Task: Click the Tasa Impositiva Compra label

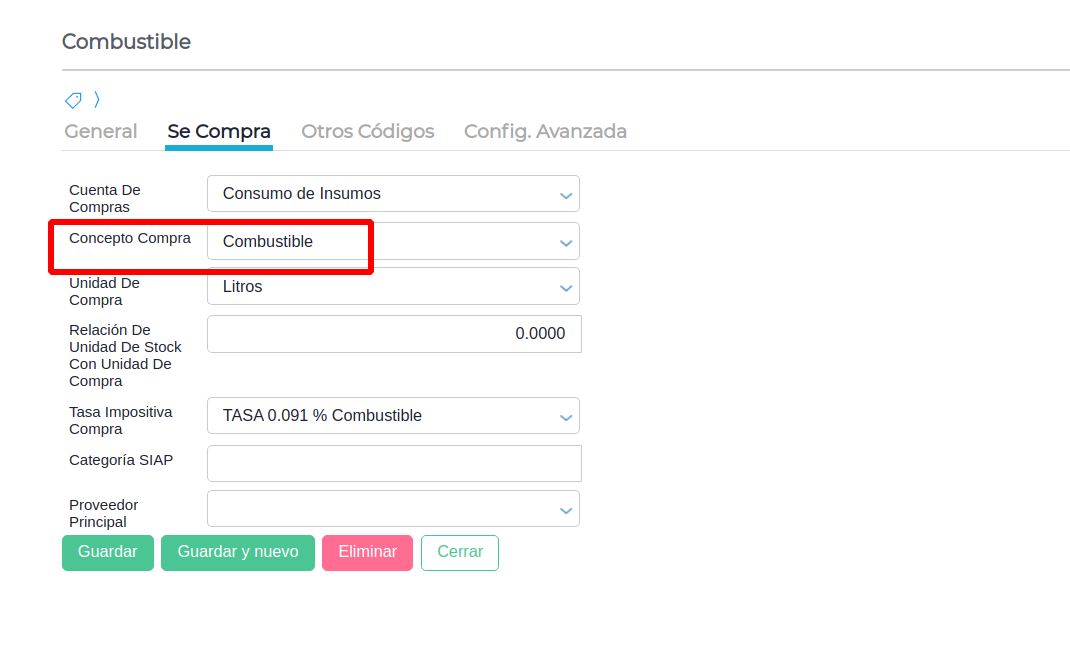Action: click(x=120, y=420)
